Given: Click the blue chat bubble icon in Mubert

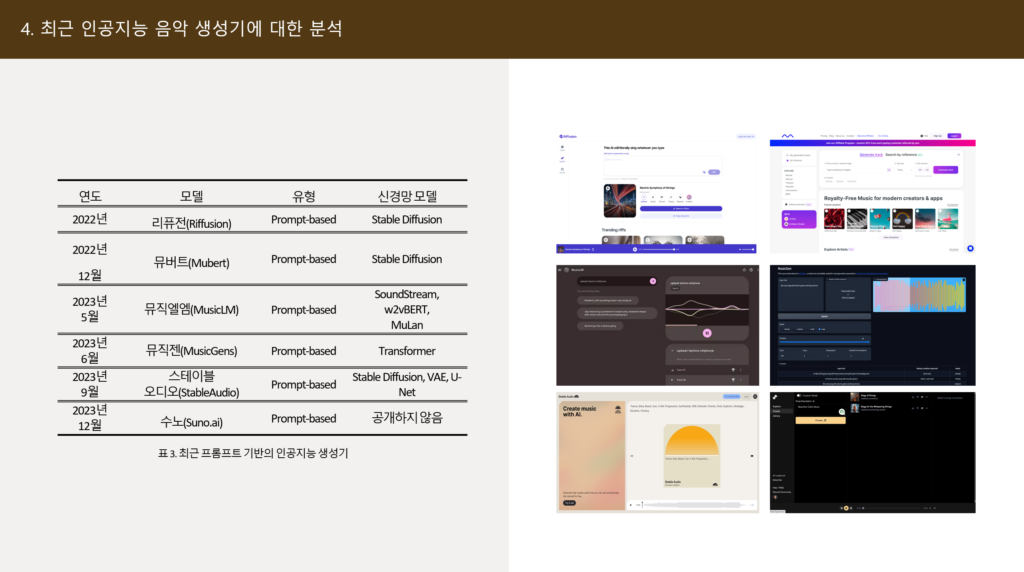Looking at the screenshot, I should pos(969,248).
